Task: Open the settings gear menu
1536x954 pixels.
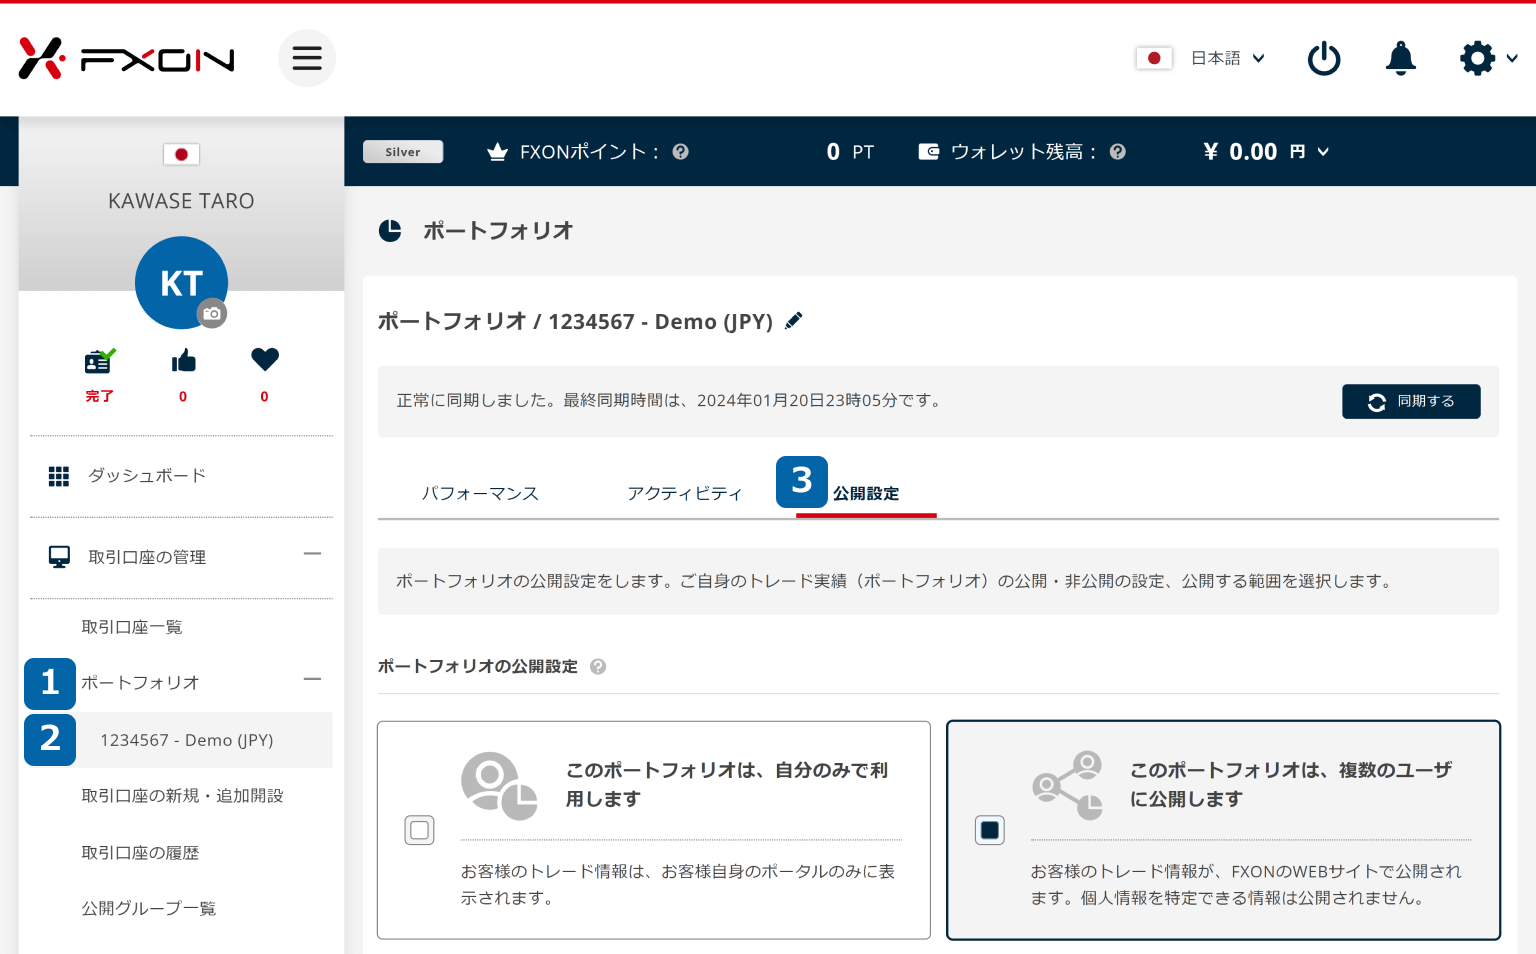Action: [x=1477, y=58]
